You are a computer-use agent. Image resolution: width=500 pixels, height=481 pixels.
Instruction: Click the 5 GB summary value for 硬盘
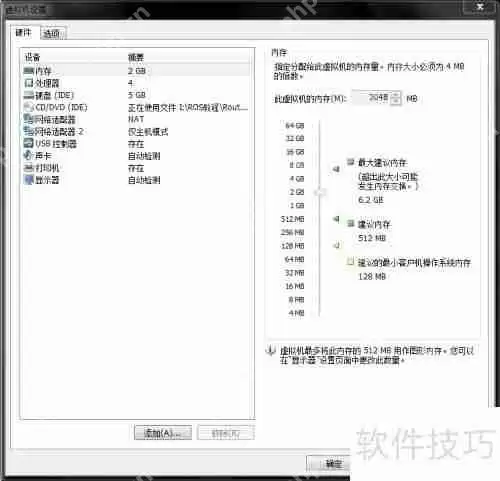[x=137, y=95]
